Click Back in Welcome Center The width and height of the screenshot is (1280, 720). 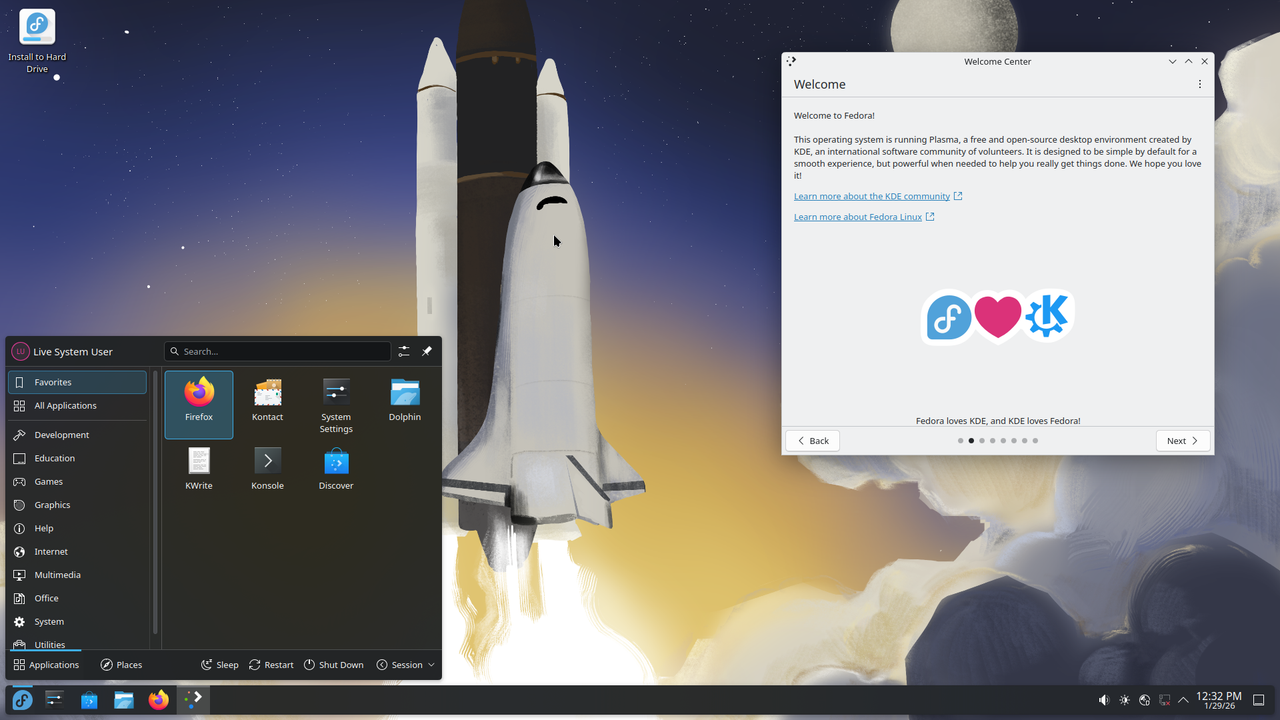click(x=812, y=440)
